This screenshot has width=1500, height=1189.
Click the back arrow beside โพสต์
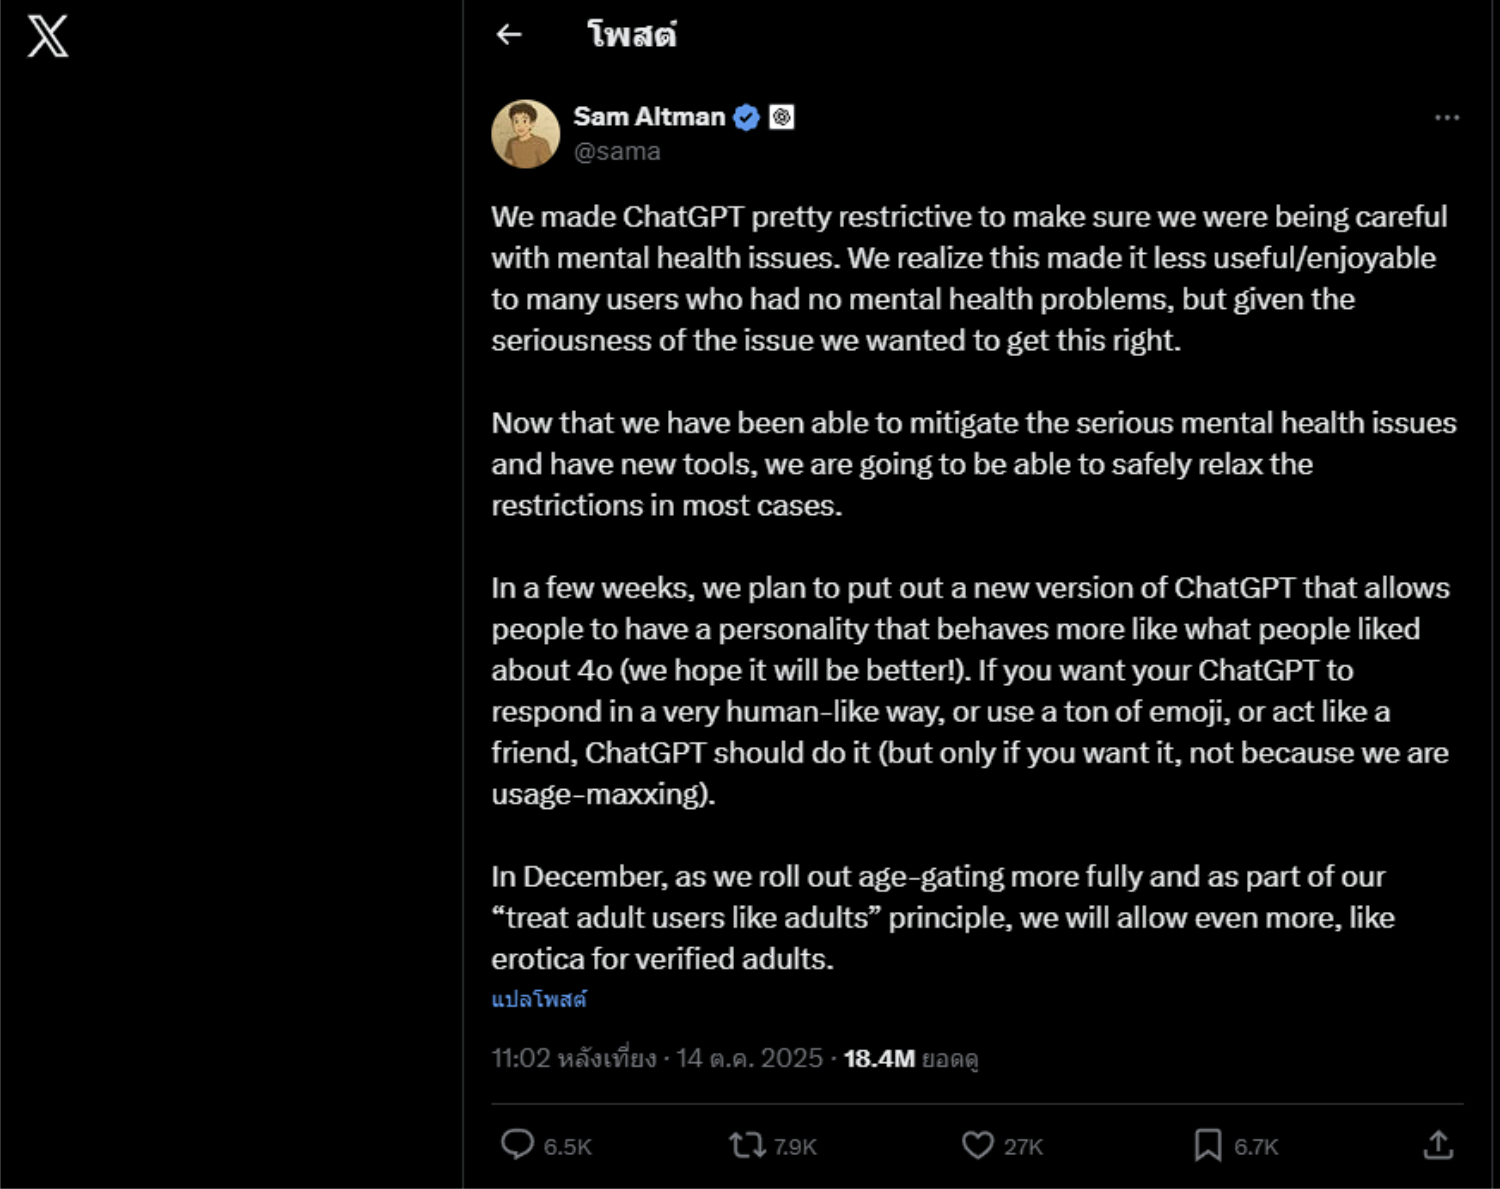pos(509,35)
